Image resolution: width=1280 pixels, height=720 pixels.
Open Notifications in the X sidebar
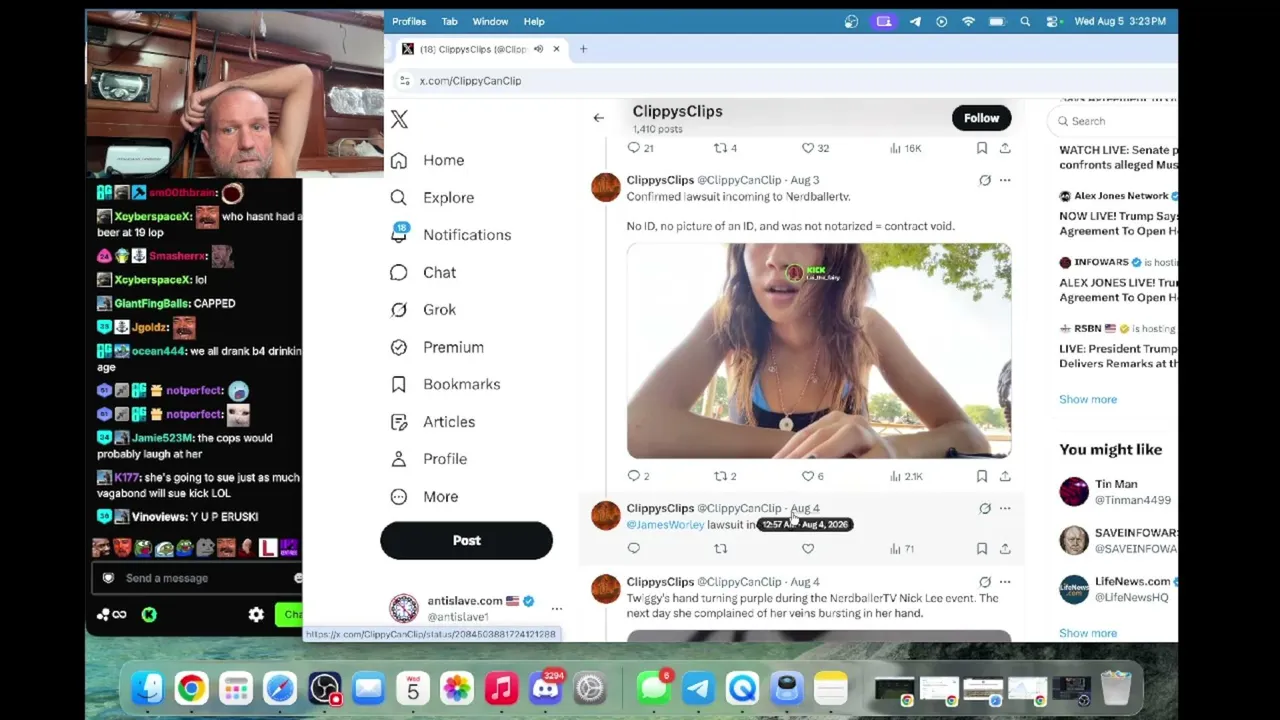tap(450, 235)
